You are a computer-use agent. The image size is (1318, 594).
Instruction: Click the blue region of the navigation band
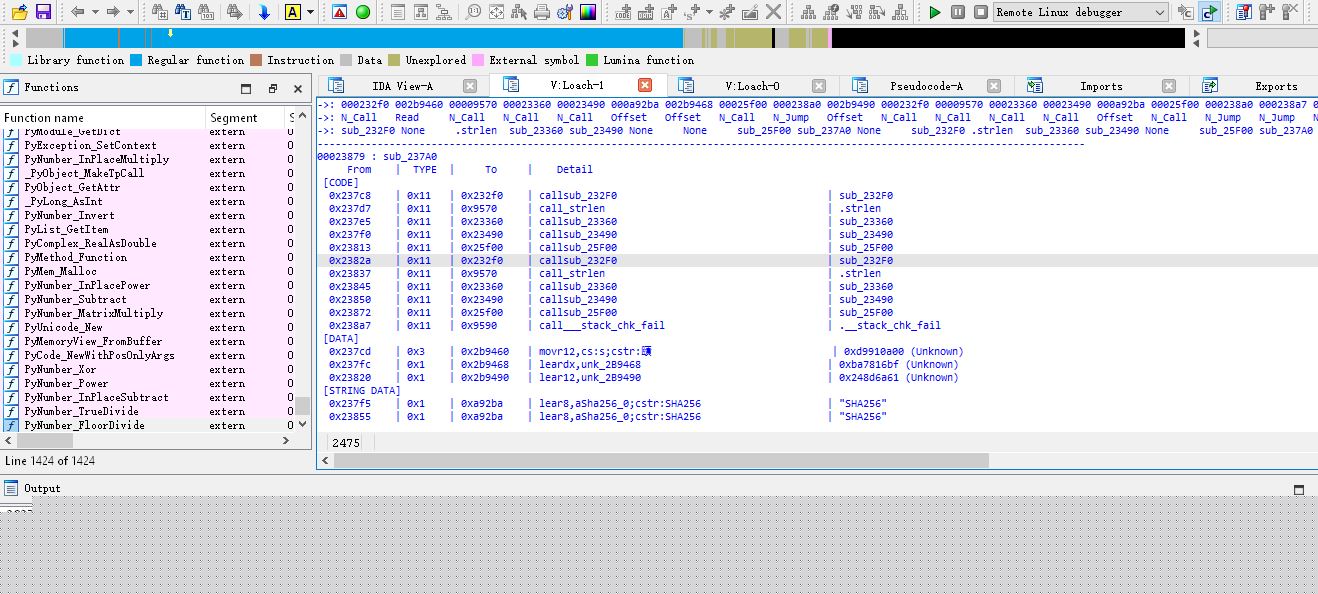tap(374, 38)
